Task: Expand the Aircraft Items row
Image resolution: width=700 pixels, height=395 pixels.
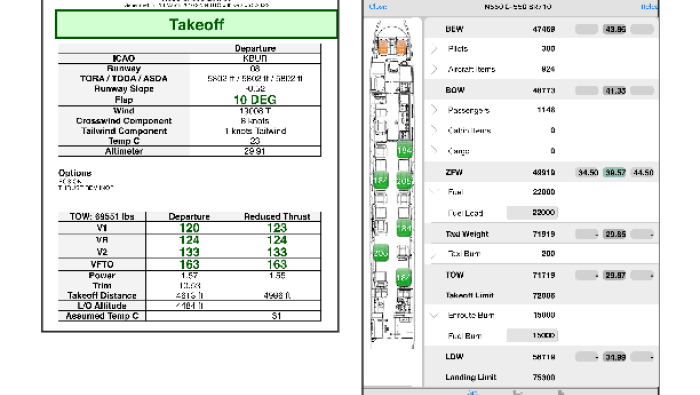Action: click(434, 69)
